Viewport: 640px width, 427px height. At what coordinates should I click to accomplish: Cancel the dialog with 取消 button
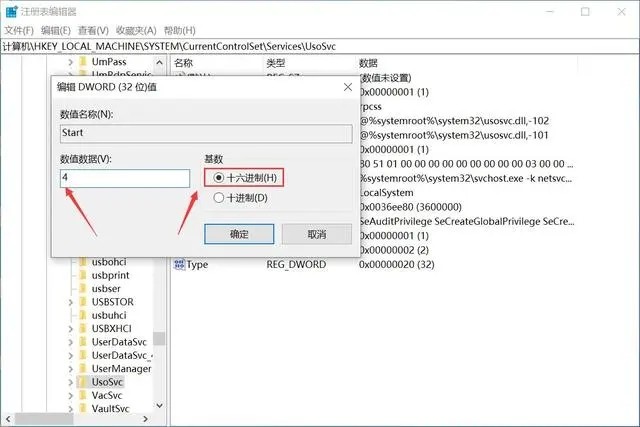click(317, 234)
